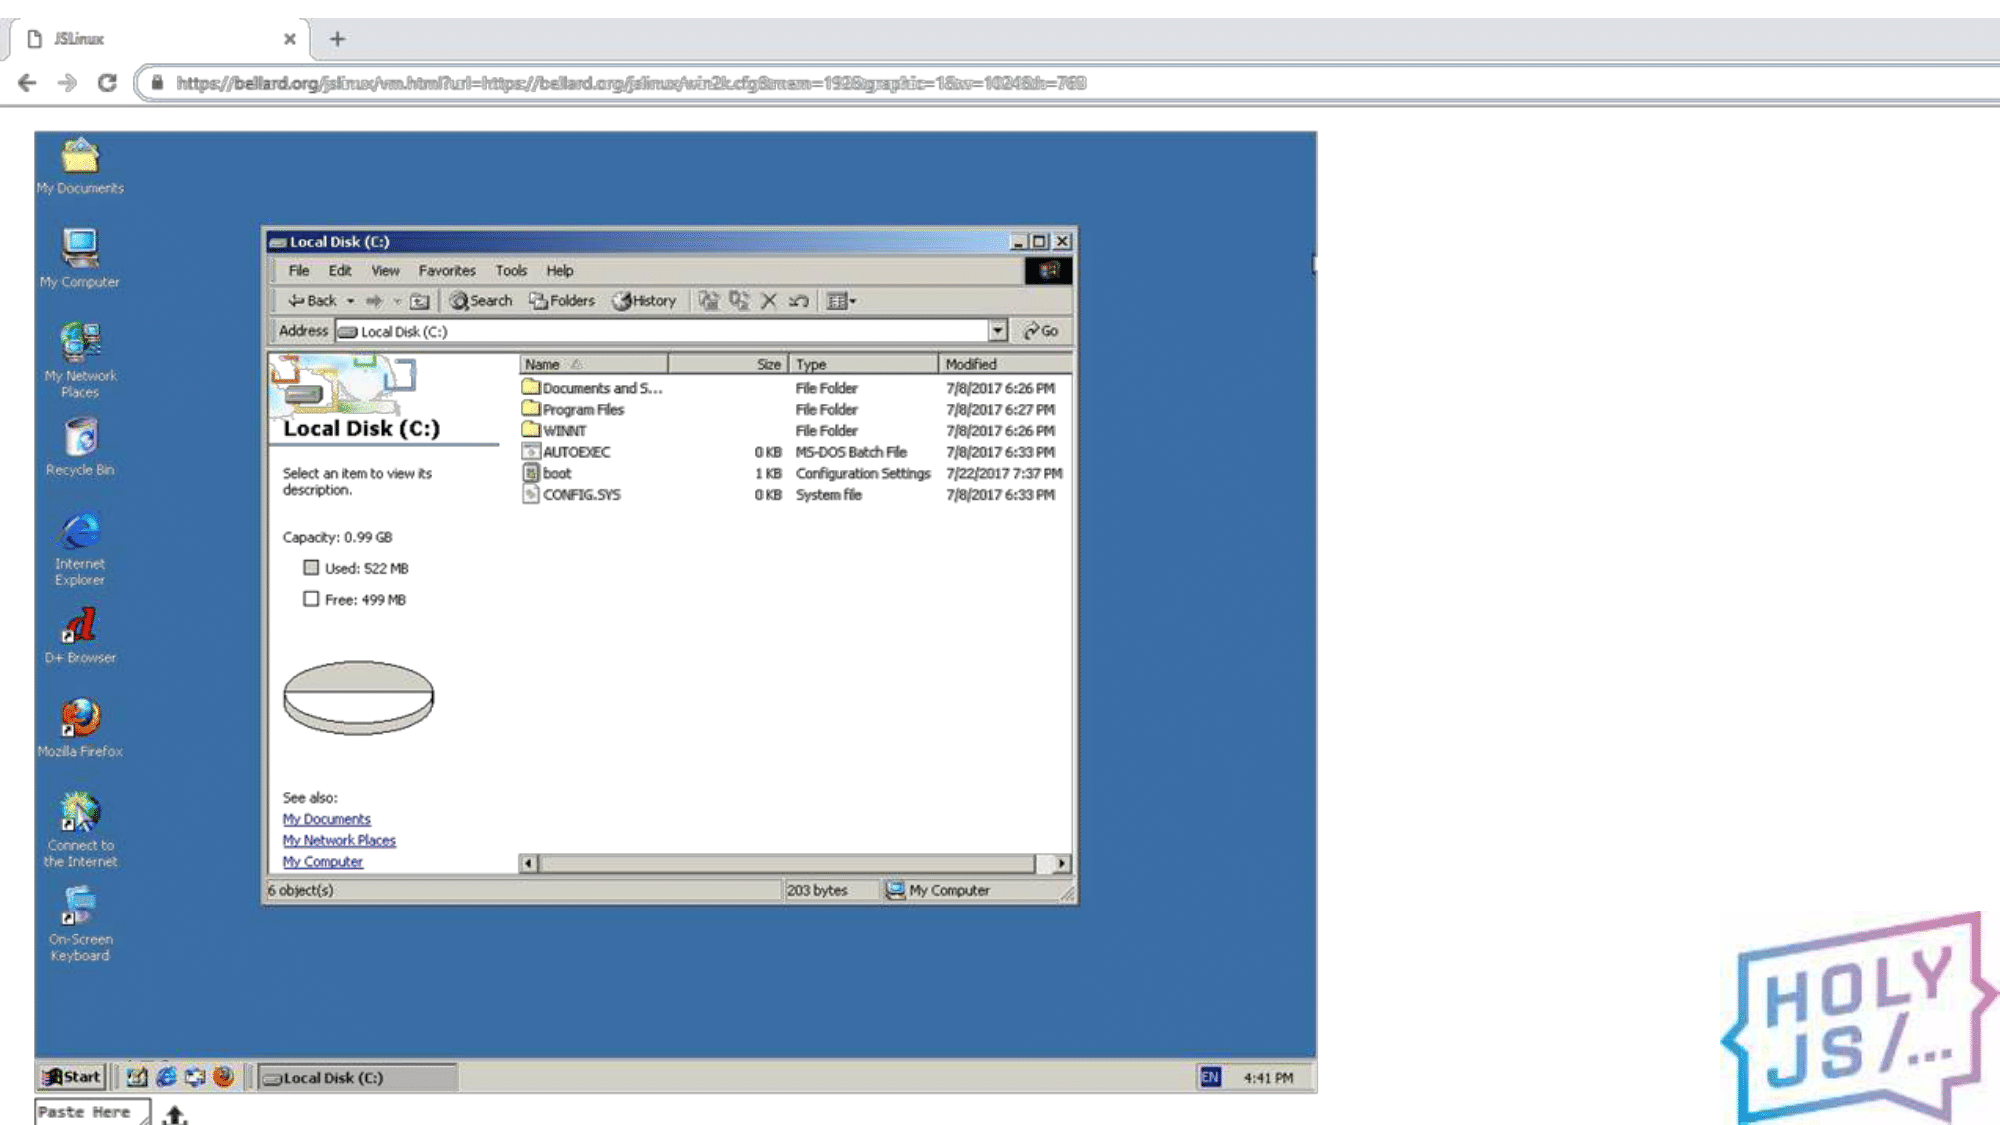Click the Forward arrow in Explorer toolbar
Image resolution: width=2000 pixels, height=1125 pixels.
pyautogui.click(x=374, y=301)
